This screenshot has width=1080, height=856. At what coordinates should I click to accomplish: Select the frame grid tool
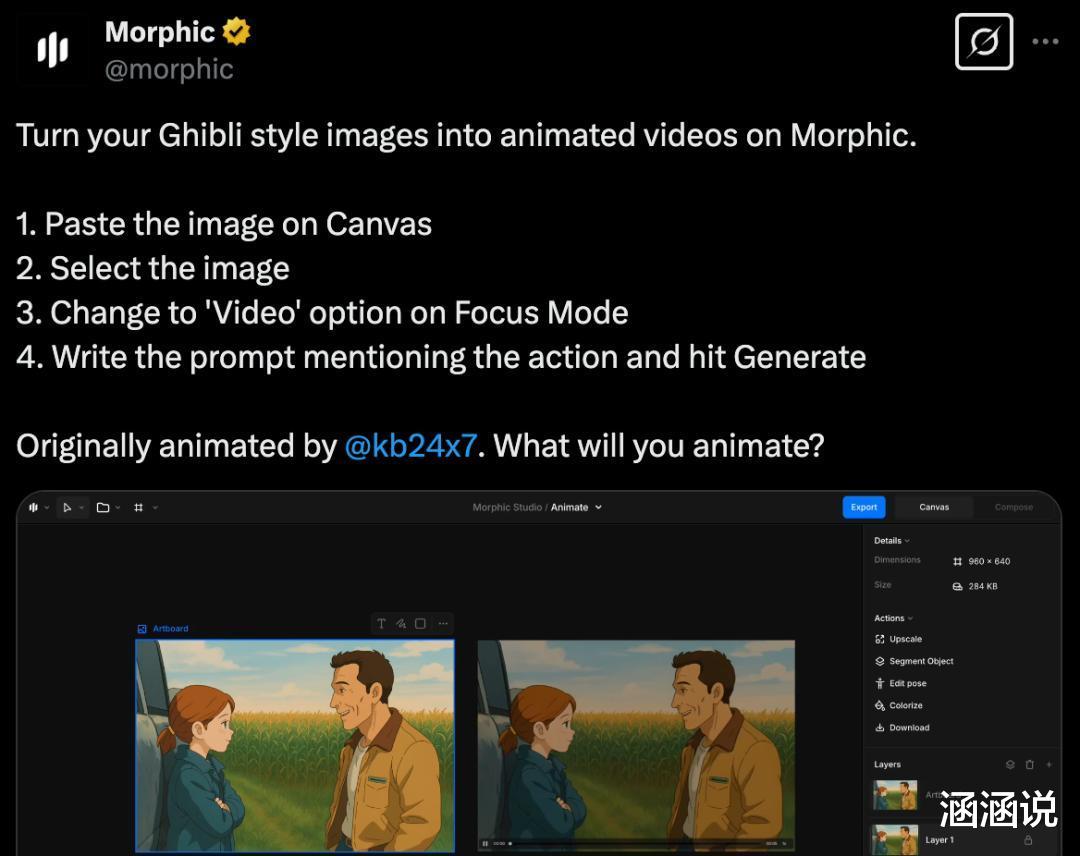pos(138,508)
